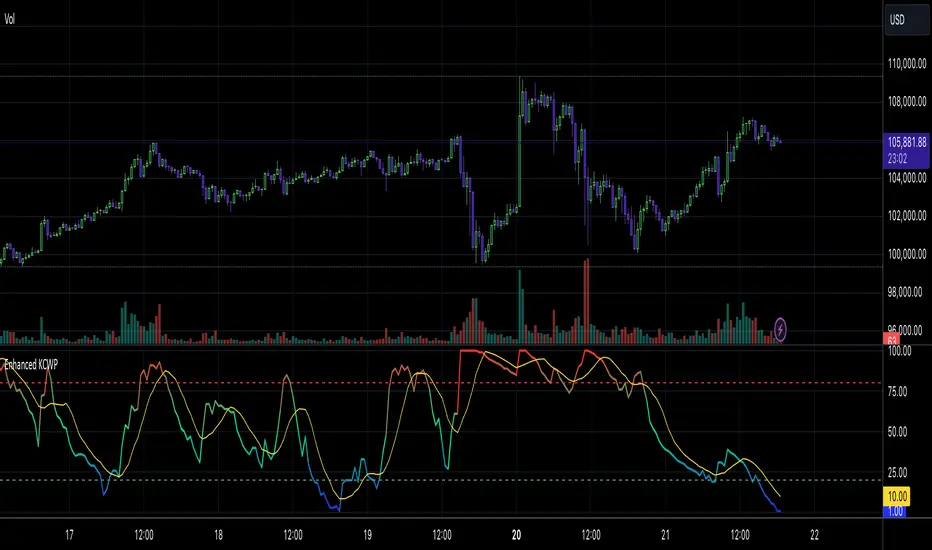Click the 25.00 oscillator axis label
The width and height of the screenshot is (932, 550).
(897, 473)
